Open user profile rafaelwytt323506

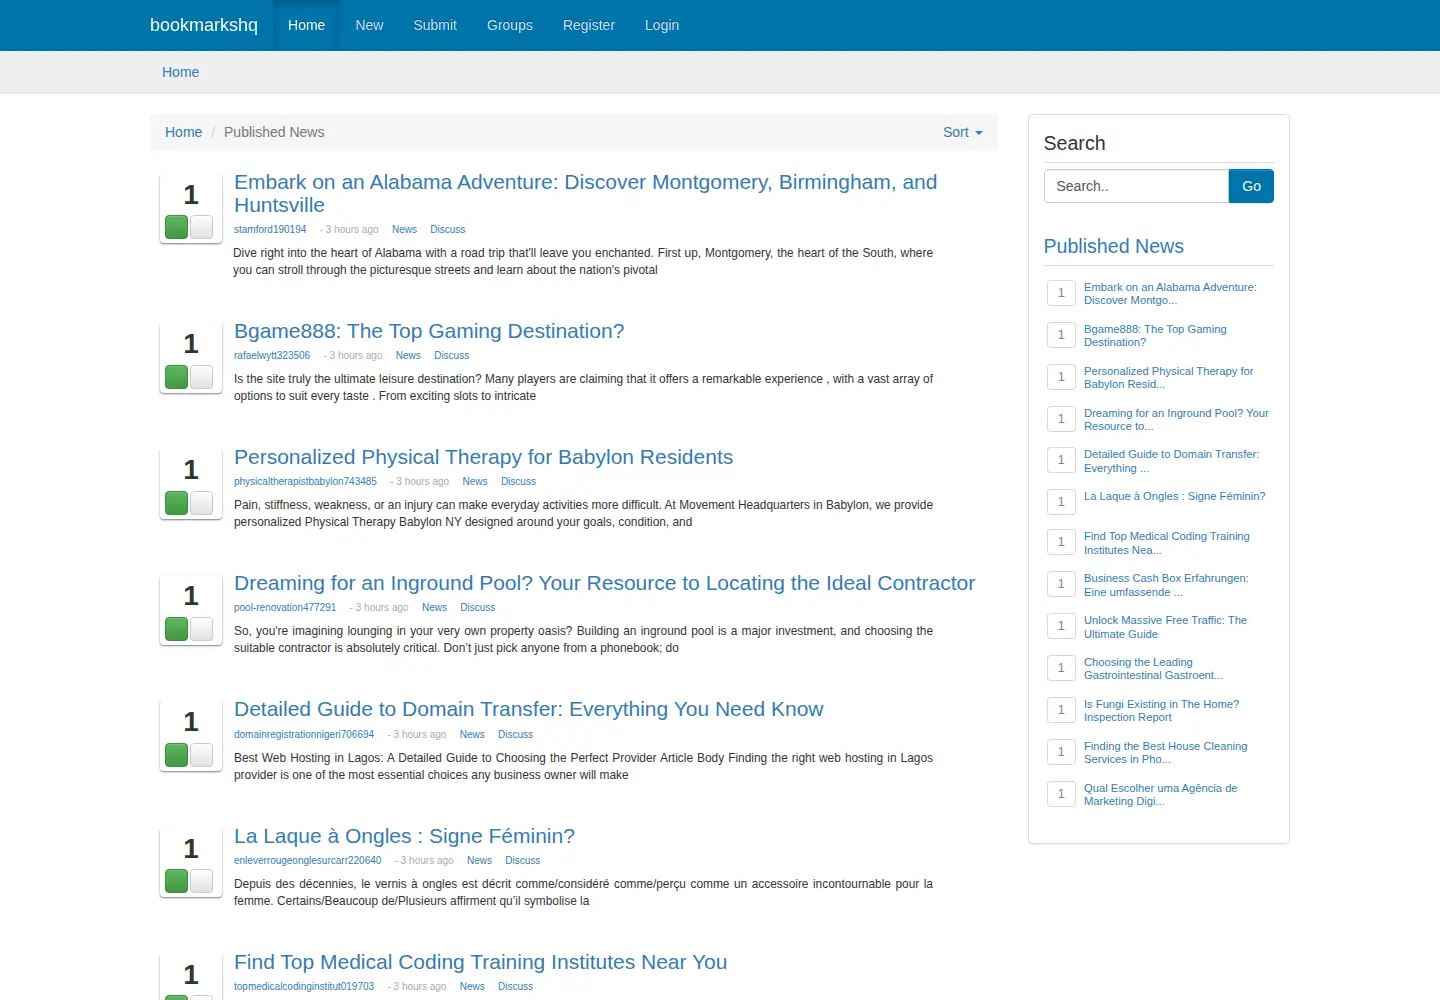[272, 356]
